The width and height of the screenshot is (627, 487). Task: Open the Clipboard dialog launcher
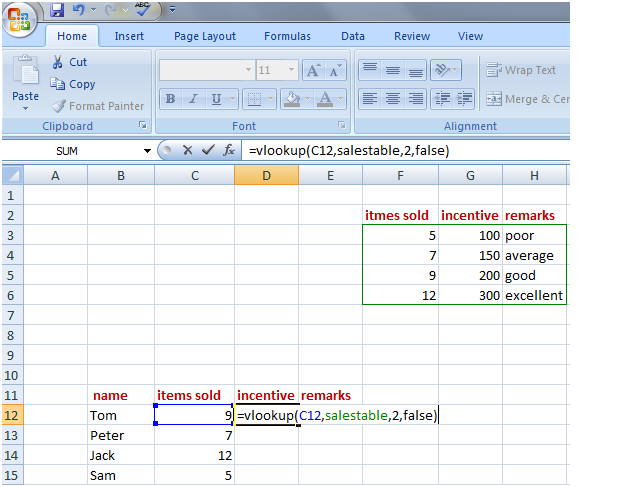click(x=143, y=126)
